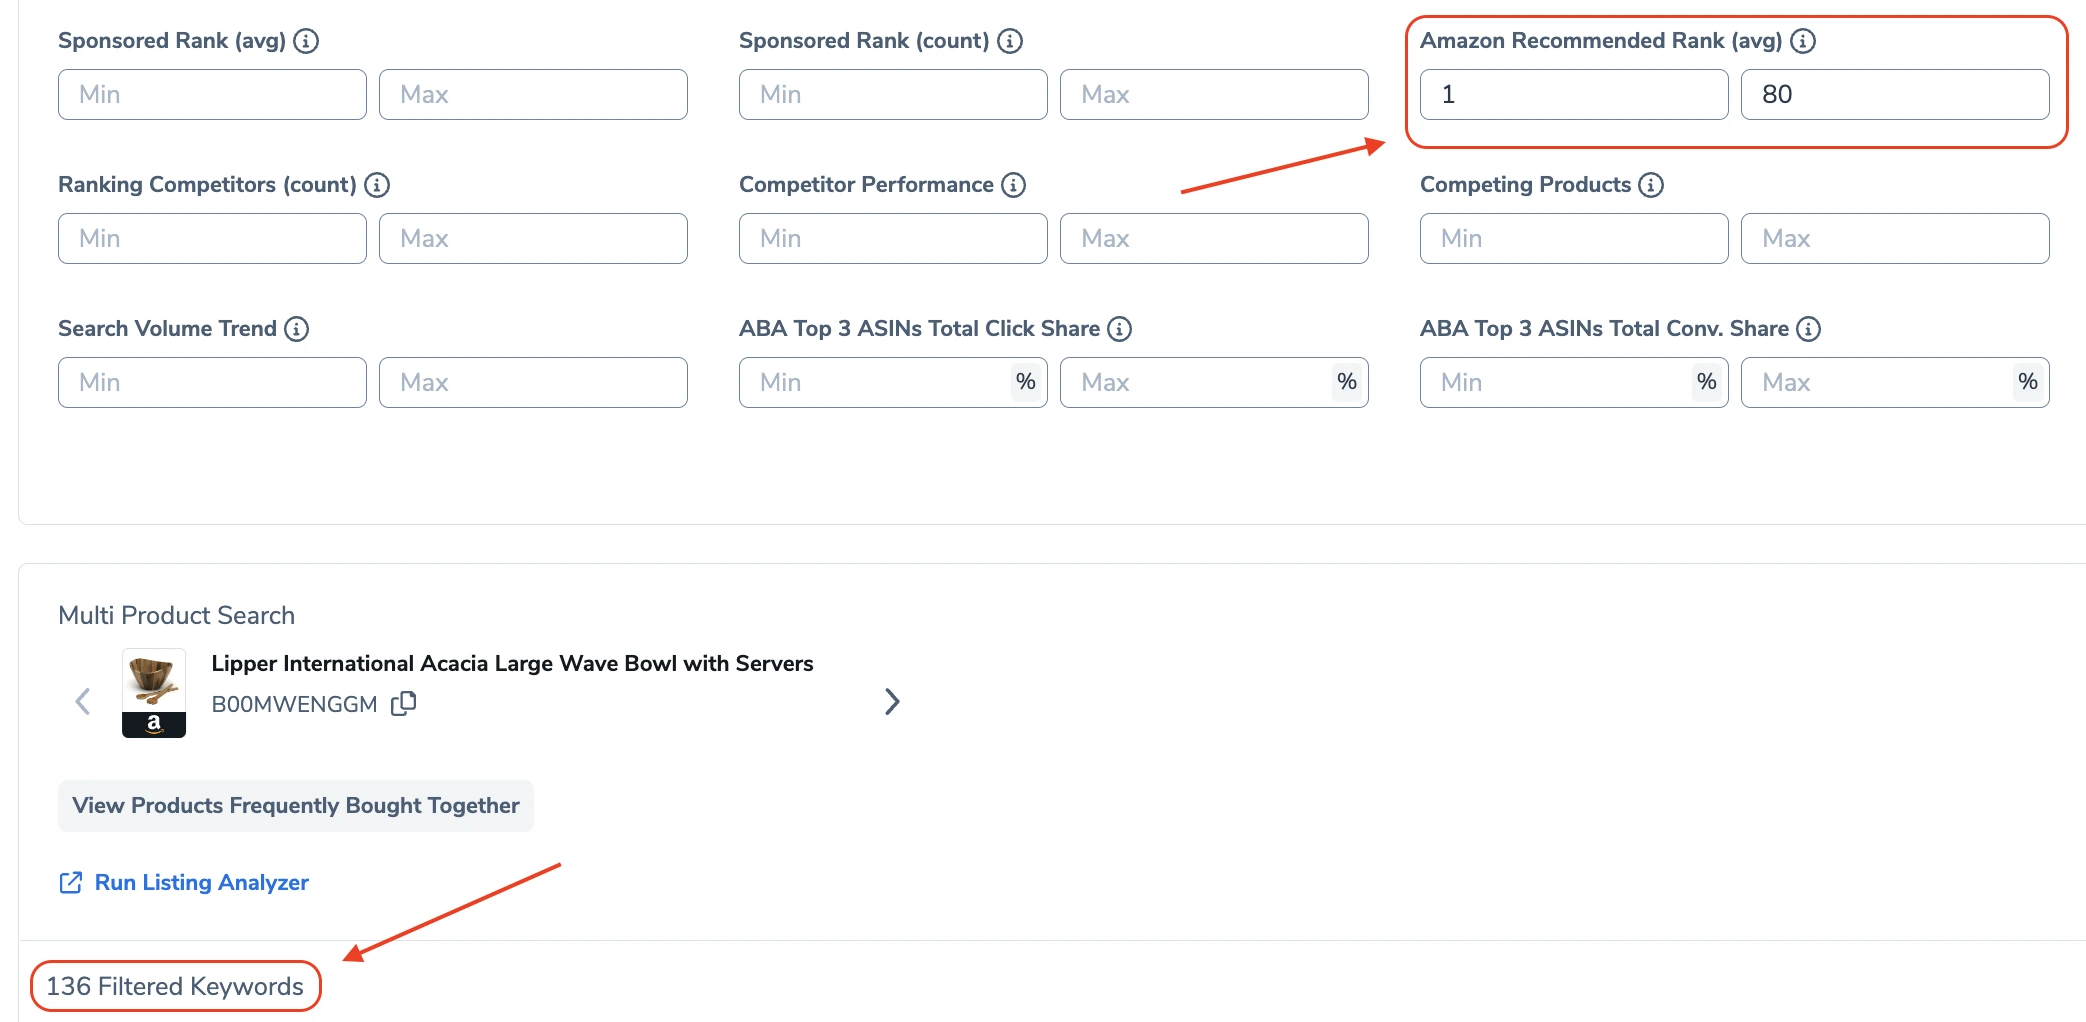This screenshot has height=1022, width=2086.
Task: Click info icon beside Sponsored Rank (count)
Action: 1010,41
